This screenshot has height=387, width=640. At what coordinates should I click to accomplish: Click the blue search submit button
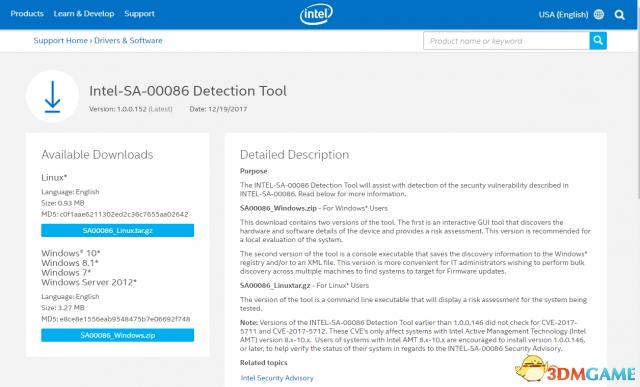pos(598,40)
